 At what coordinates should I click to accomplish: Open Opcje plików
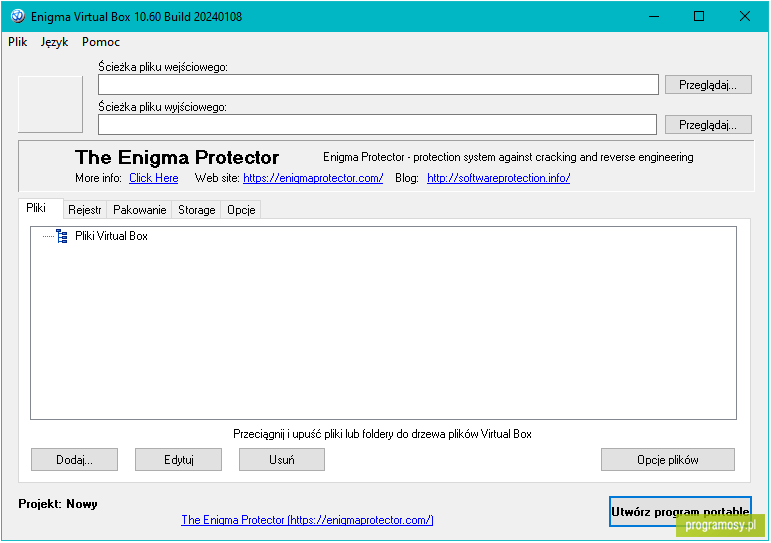click(x=668, y=459)
